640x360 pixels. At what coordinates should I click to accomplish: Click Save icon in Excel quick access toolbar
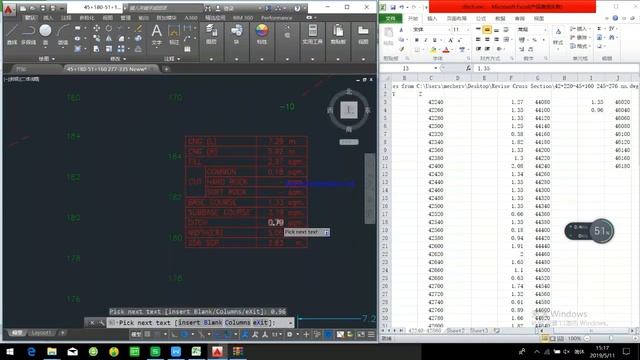(x=393, y=7)
